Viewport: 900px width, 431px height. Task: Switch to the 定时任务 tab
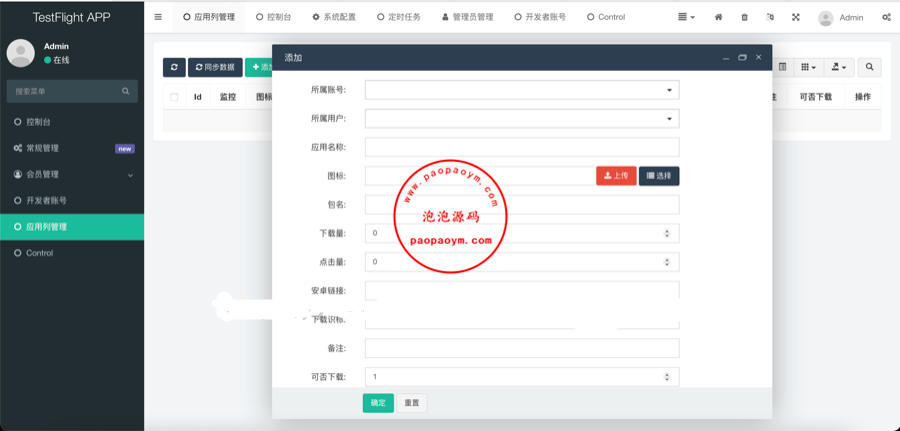click(400, 17)
